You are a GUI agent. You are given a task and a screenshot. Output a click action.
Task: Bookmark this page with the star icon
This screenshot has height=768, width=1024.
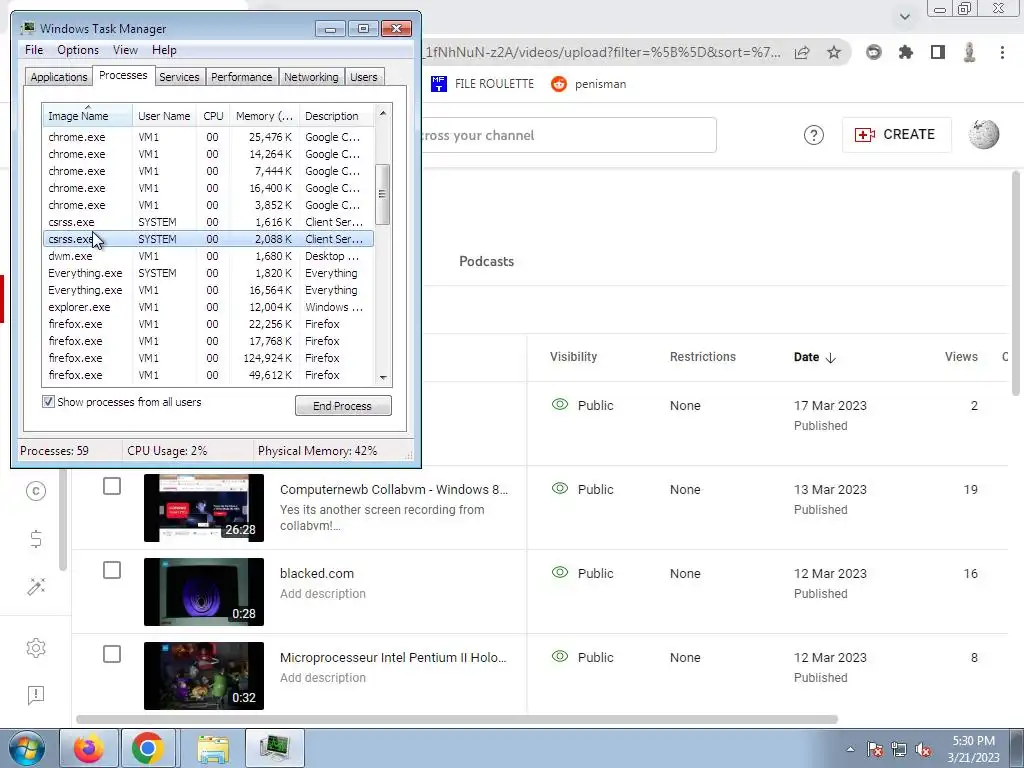pos(834,52)
